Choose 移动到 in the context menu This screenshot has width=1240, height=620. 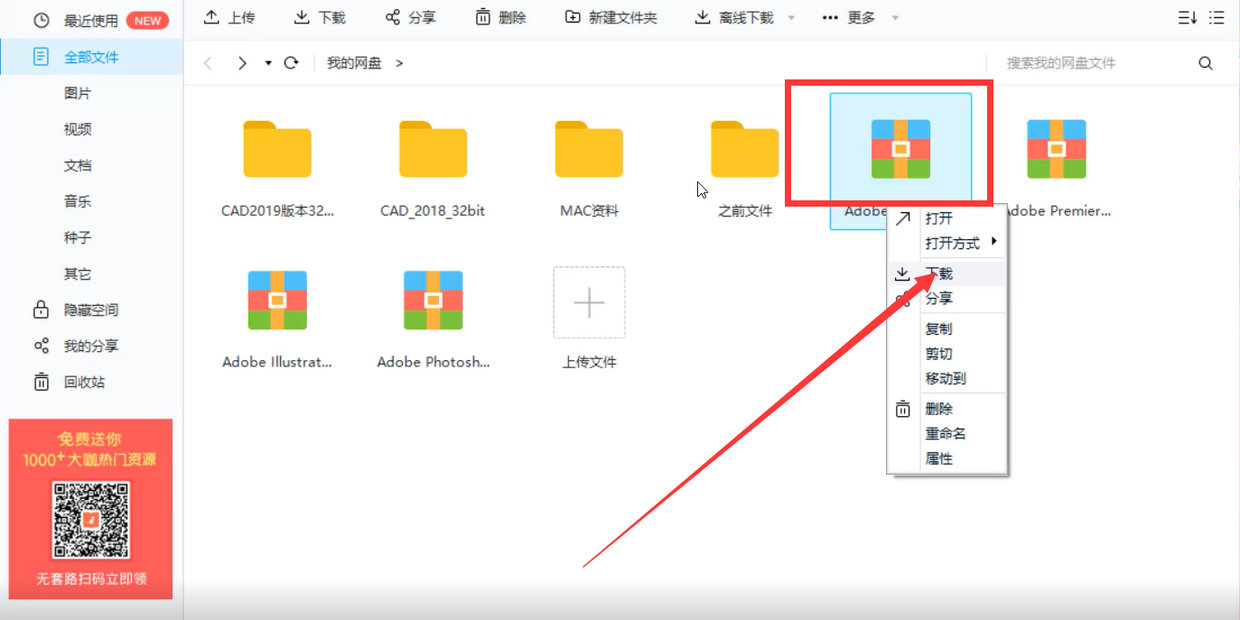(946, 378)
